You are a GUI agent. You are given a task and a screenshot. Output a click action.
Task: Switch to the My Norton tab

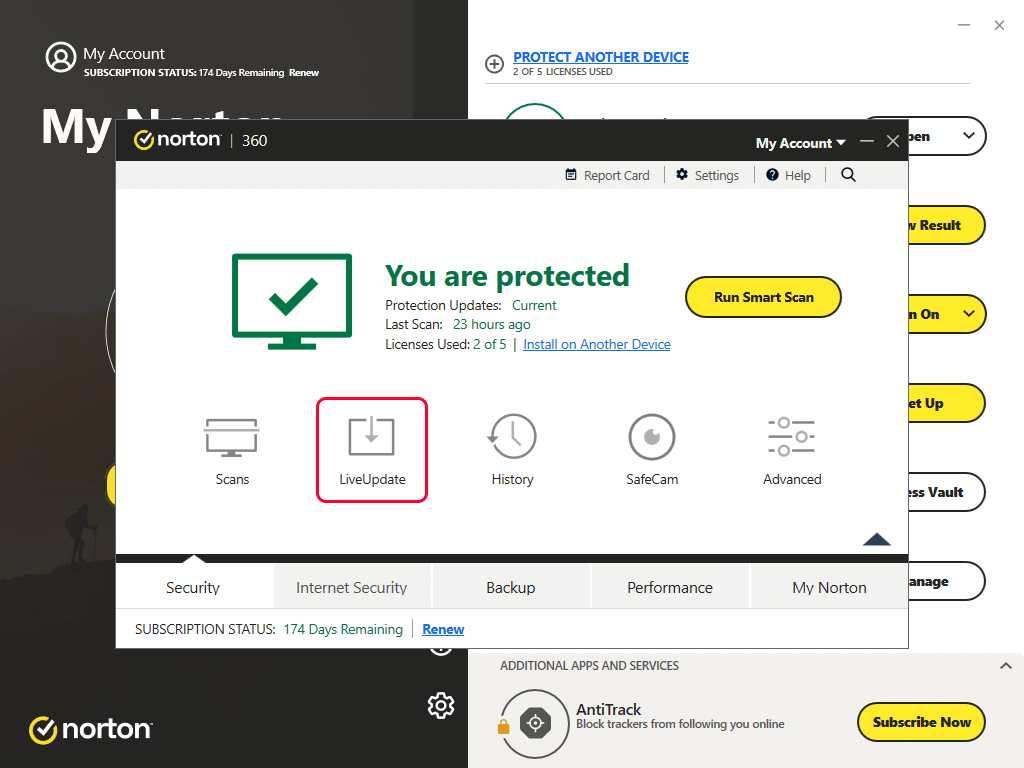tap(829, 587)
